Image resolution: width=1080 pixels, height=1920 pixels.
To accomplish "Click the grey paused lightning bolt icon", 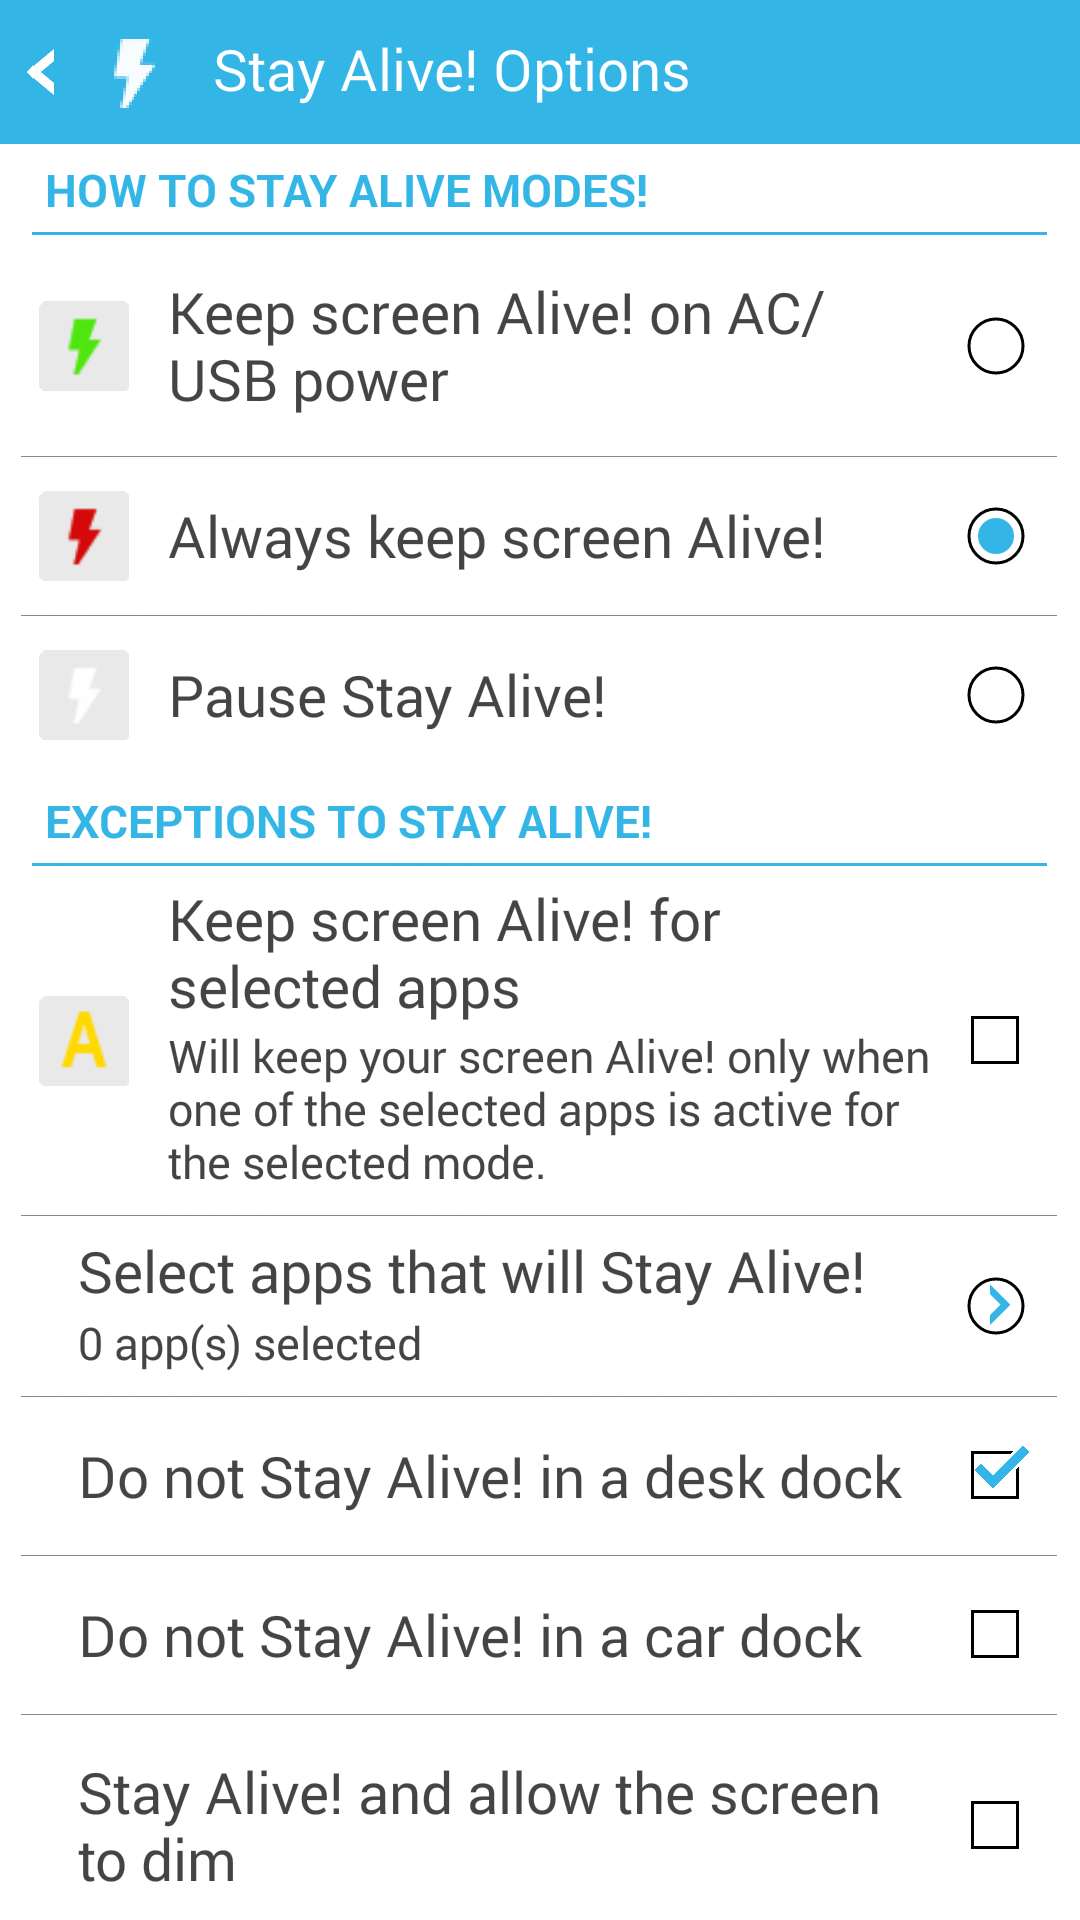I will (84, 695).
